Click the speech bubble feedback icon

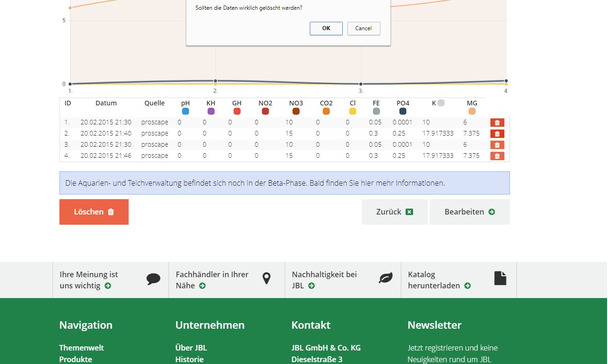154,279
